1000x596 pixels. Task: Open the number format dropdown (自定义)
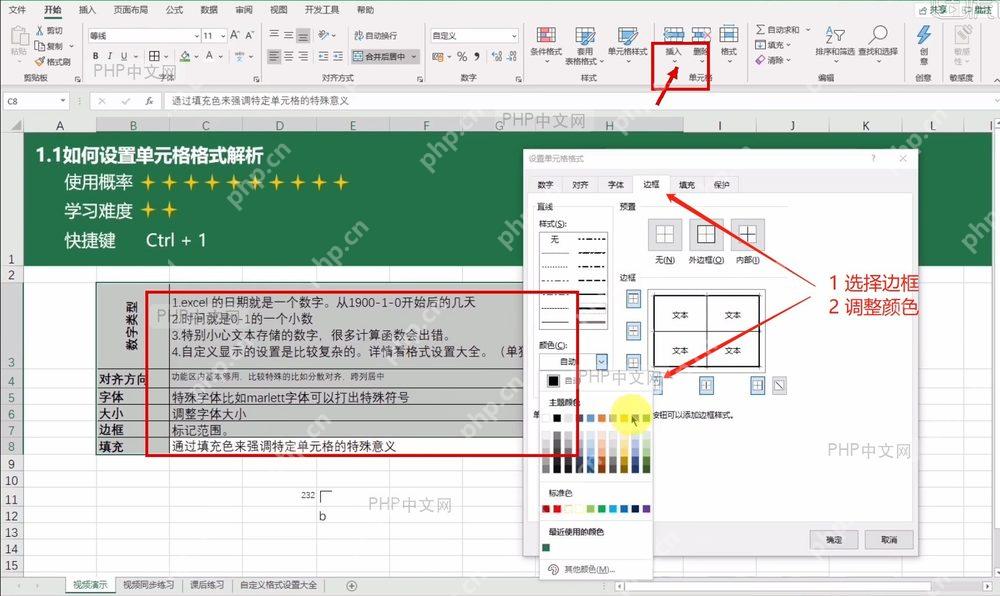[514, 36]
